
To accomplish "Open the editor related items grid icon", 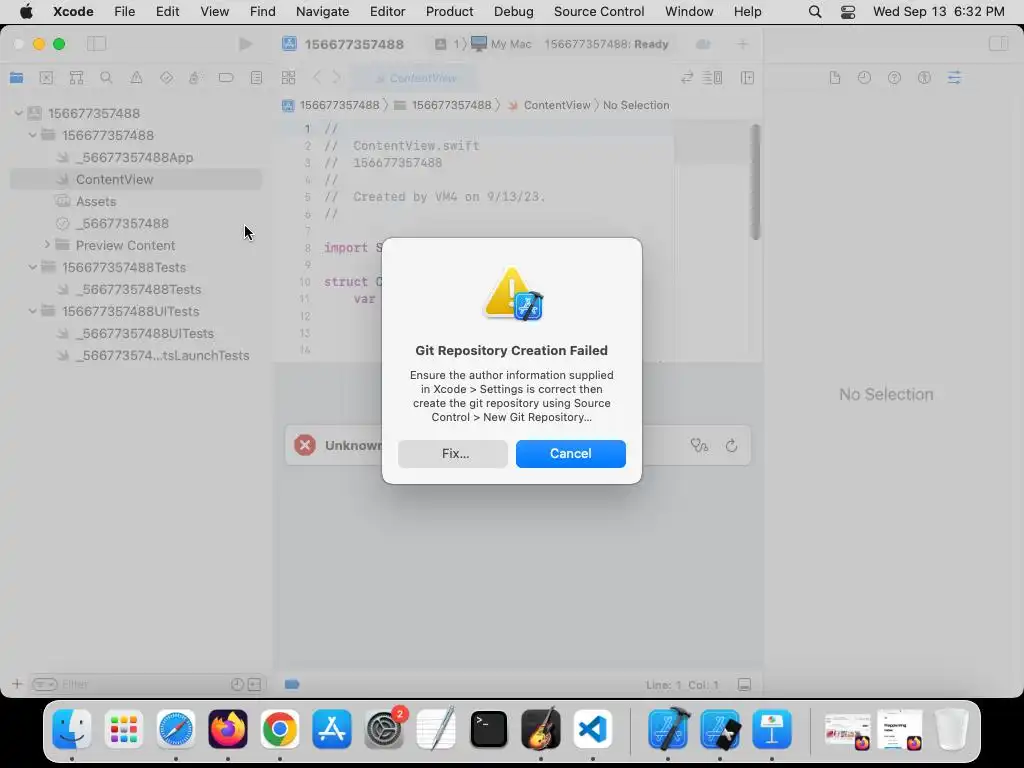I will pyautogui.click(x=289, y=78).
